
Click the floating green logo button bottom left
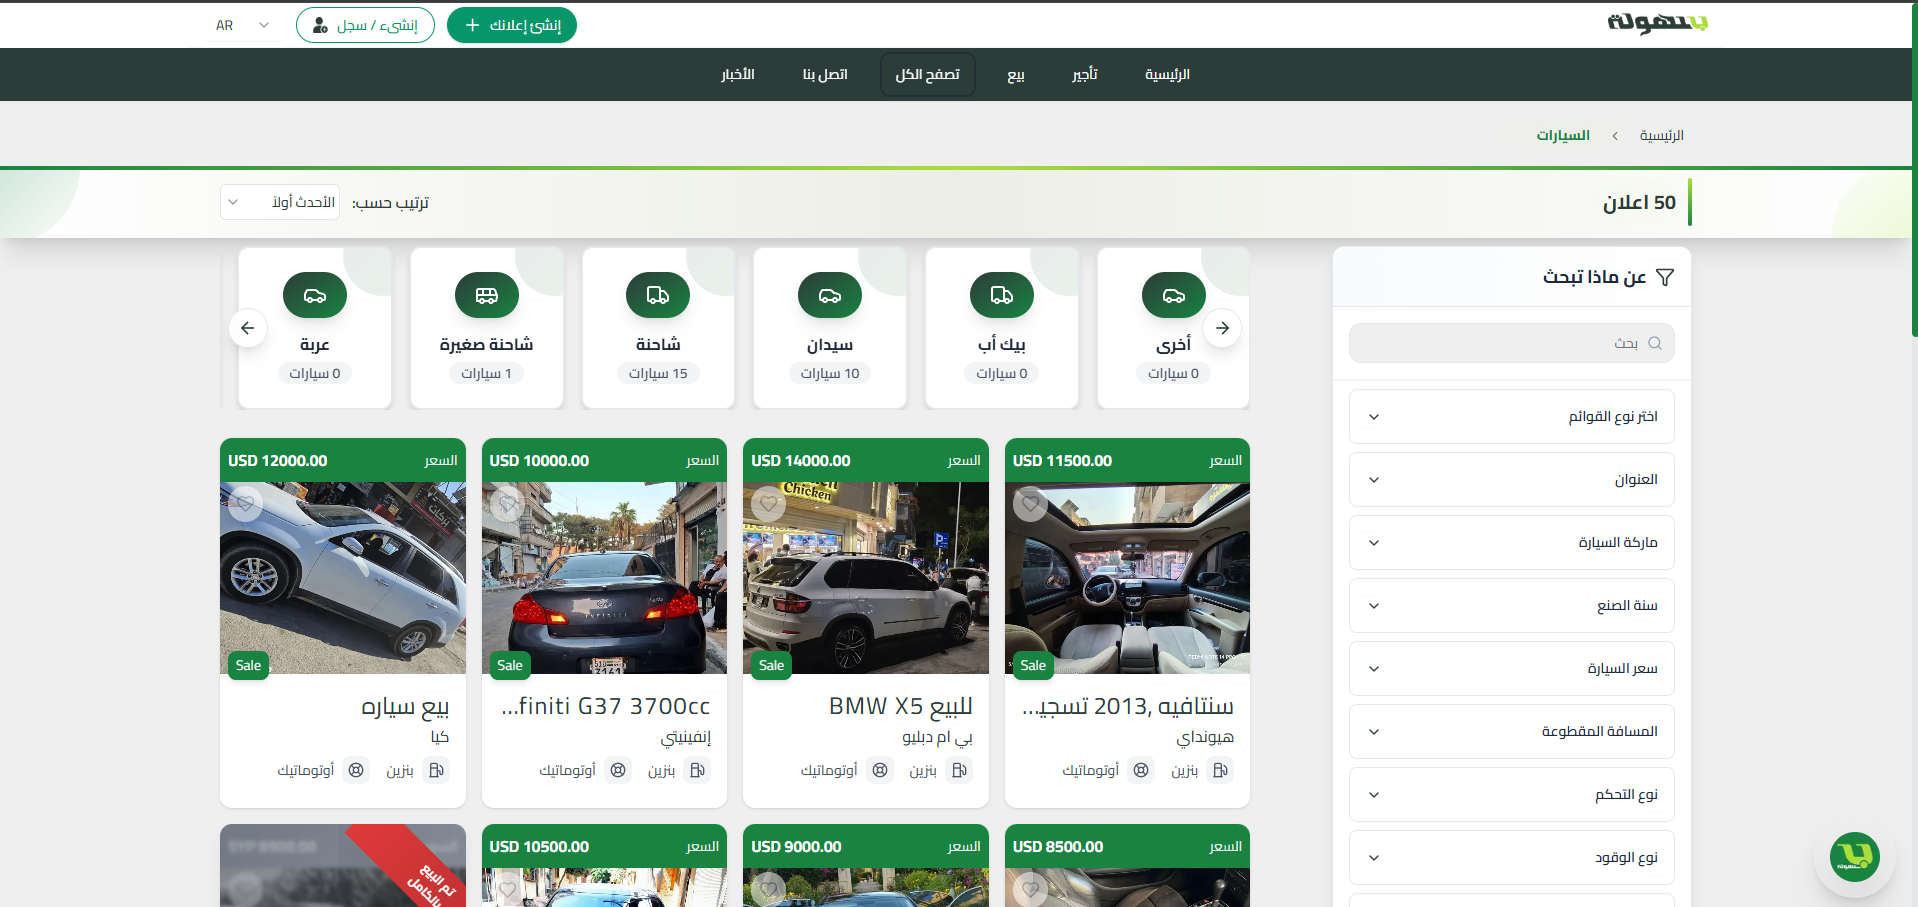(x=1853, y=857)
